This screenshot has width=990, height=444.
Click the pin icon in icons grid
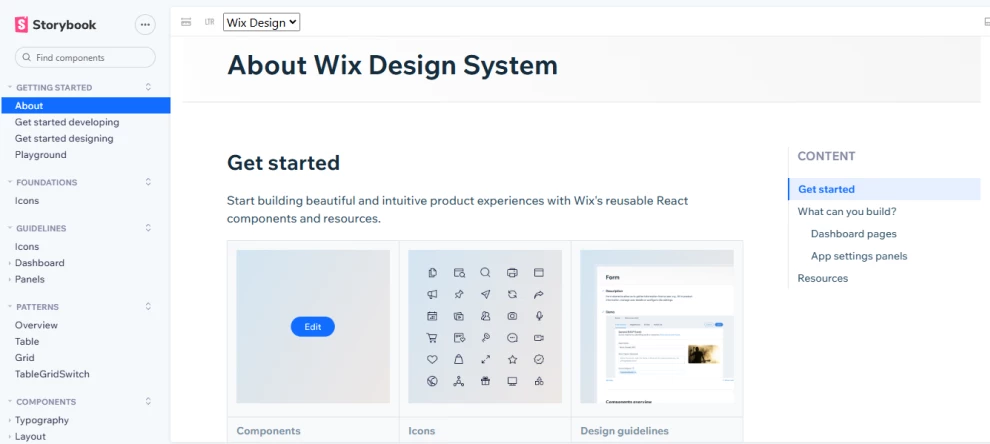(x=459, y=294)
